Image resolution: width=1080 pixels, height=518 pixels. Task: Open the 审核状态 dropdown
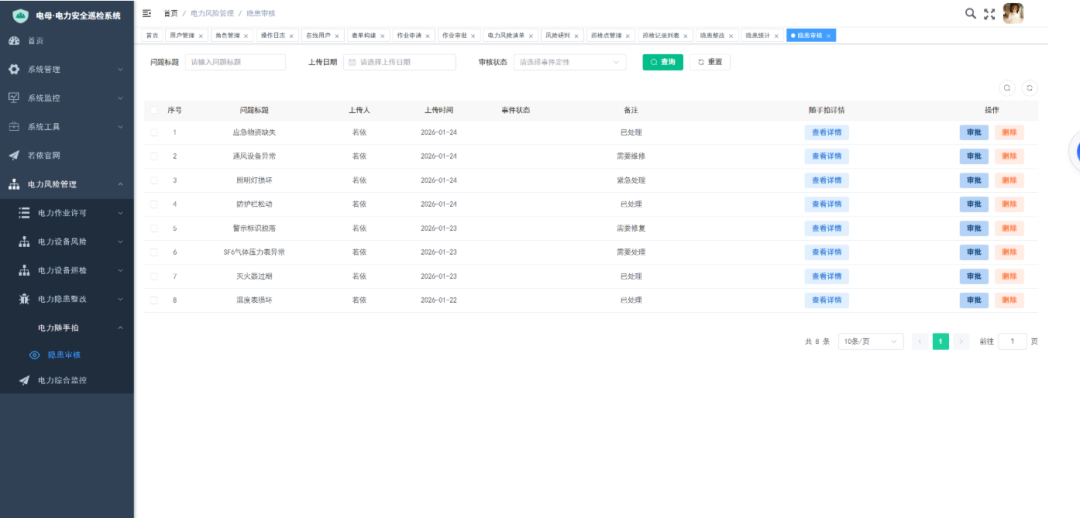click(x=570, y=62)
